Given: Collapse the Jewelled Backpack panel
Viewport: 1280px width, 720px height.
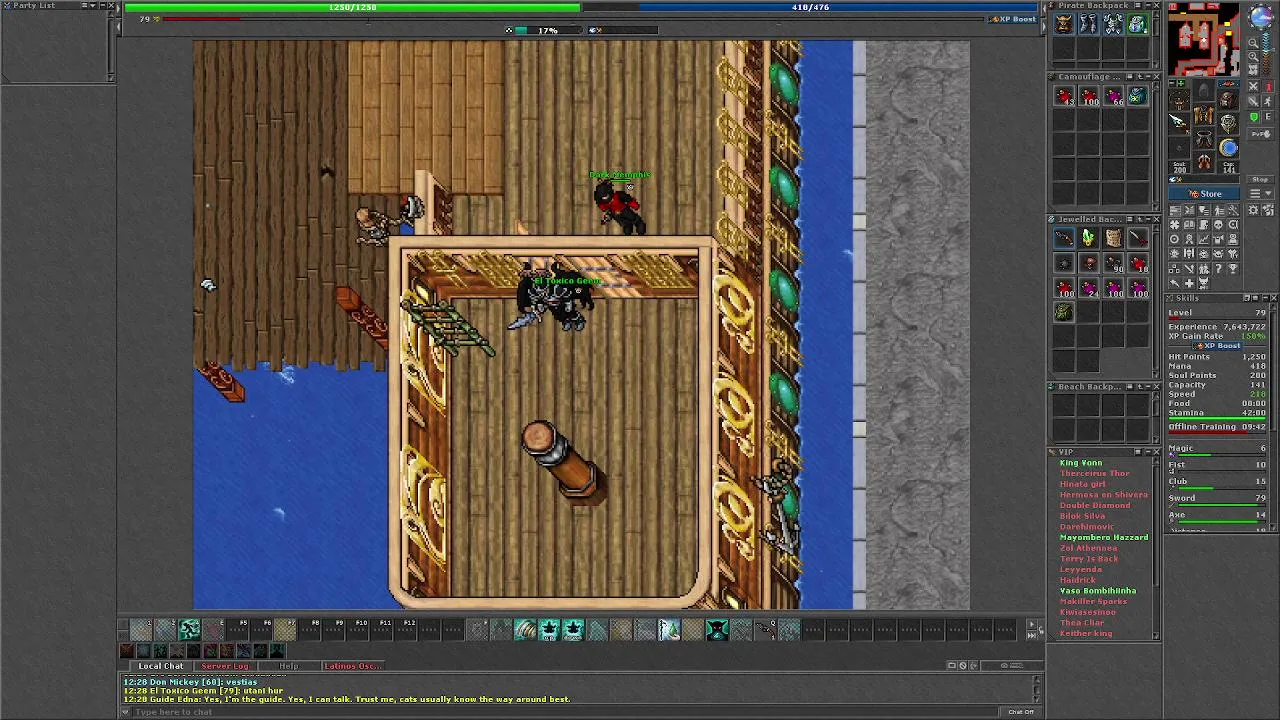Looking at the screenshot, I should 1148,219.
